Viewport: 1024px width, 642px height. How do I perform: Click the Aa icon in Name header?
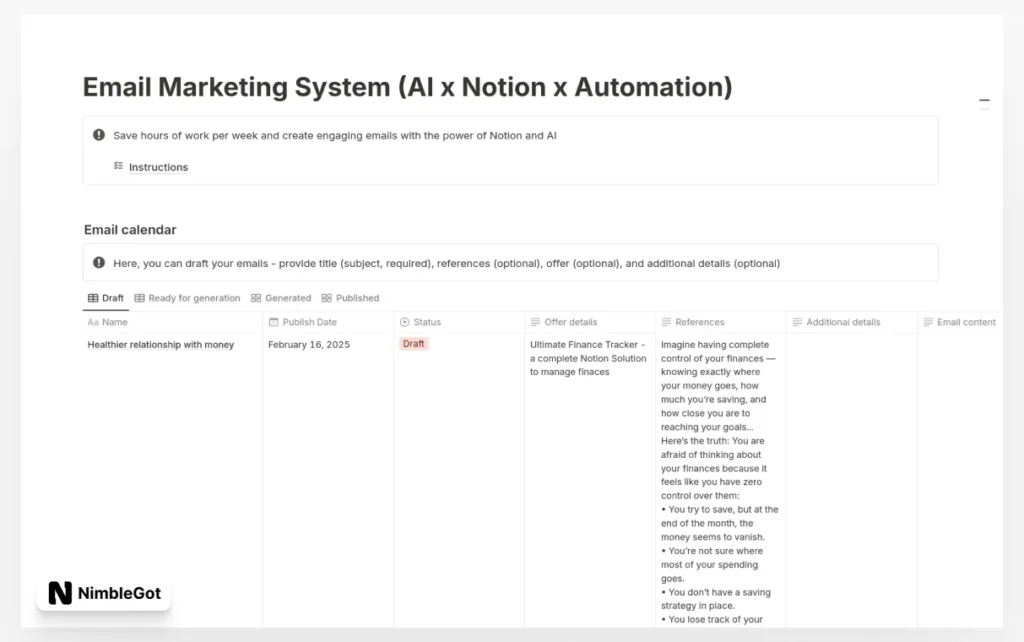(93, 322)
